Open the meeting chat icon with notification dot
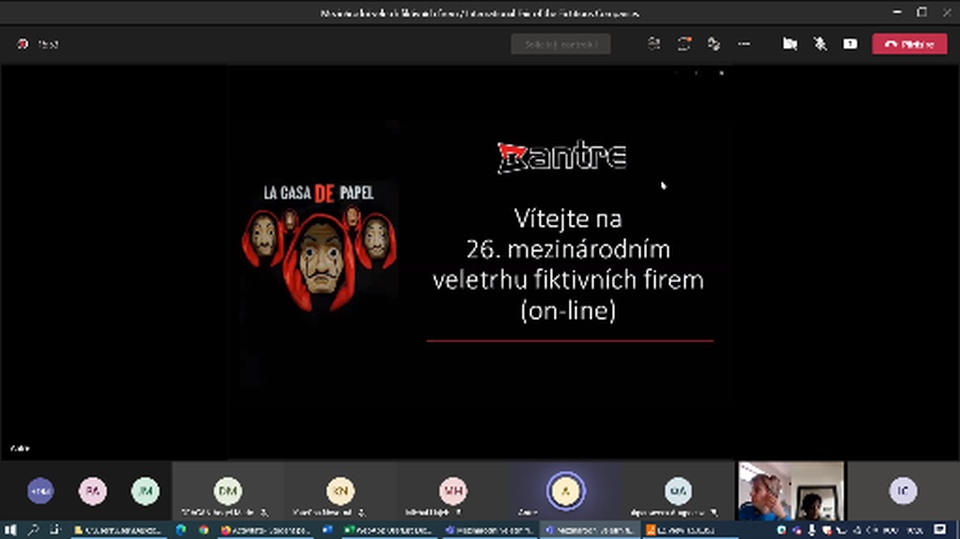Image resolution: width=960 pixels, height=539 pixels. [684, 43]
